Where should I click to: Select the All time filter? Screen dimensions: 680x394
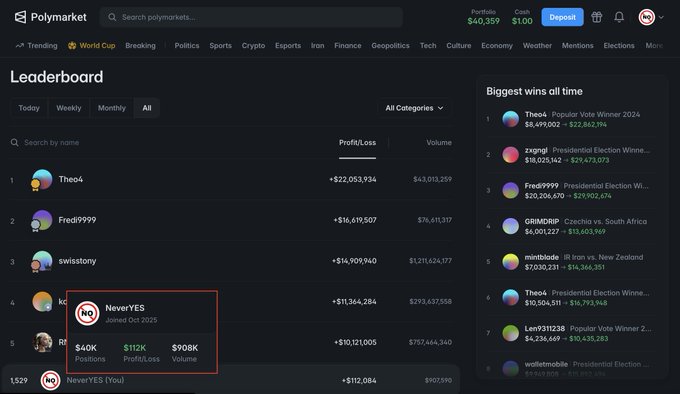pyautogui.click(x=147, y=108)
